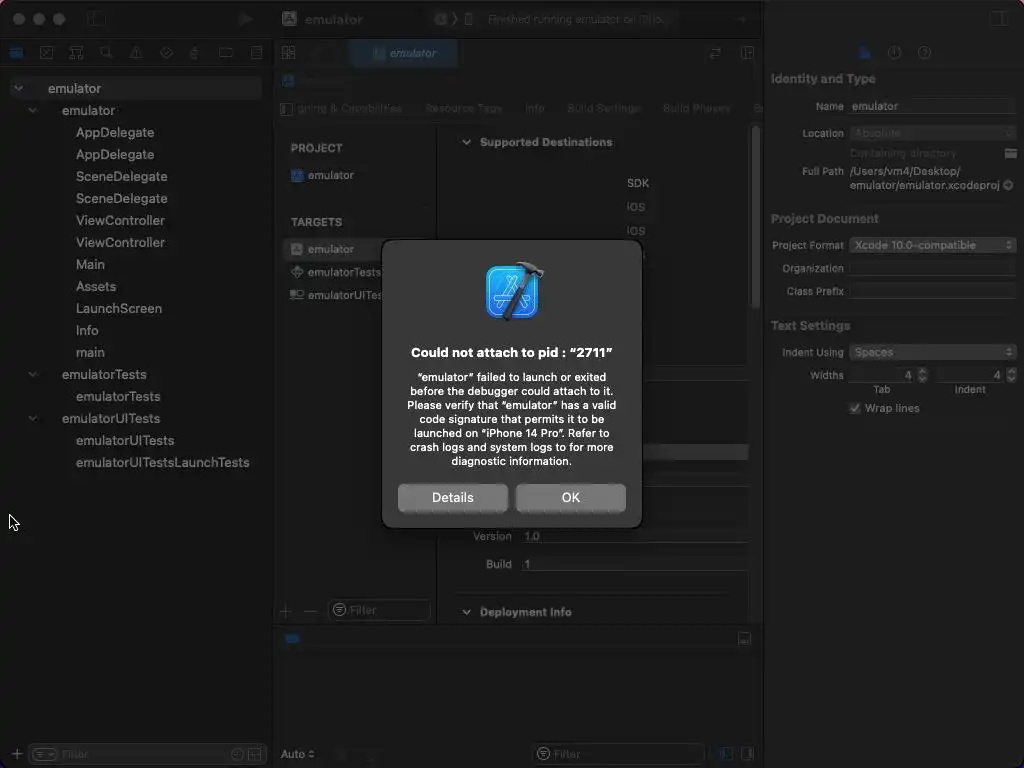Image resolution: width=1024 pixels, height=768 pixels.
Task: Click the Location folder chooser icon
Action: point(1010,153)
